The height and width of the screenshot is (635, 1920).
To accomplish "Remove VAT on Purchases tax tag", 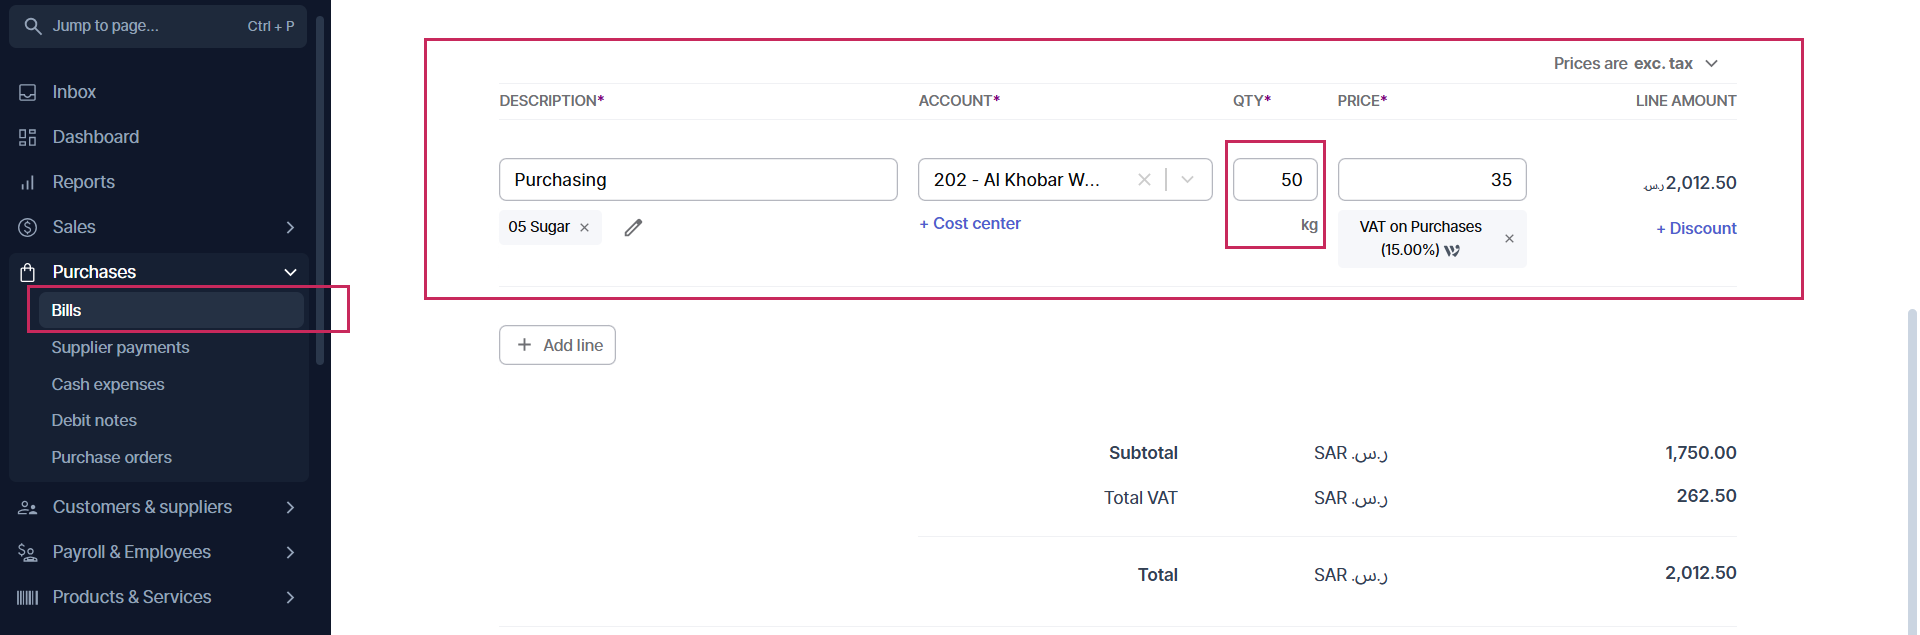I will (1509, 239).
